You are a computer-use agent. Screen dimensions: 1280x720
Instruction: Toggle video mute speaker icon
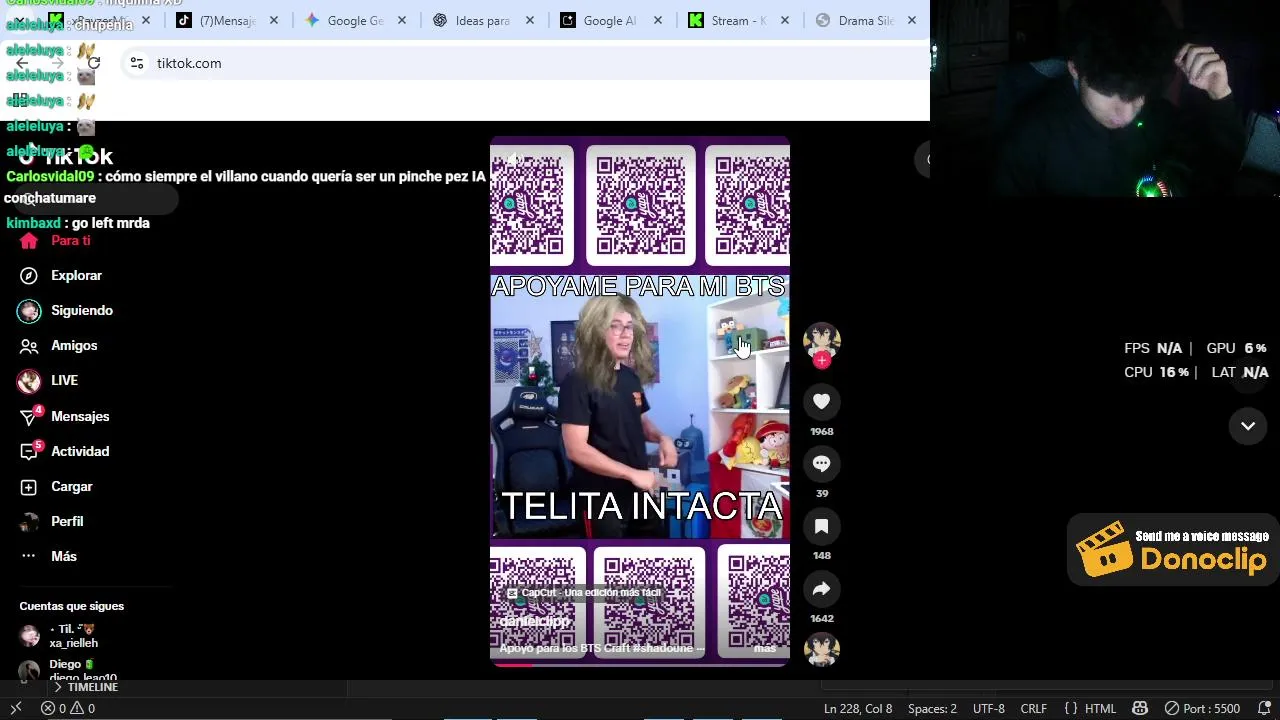click(x=514, y=159)
